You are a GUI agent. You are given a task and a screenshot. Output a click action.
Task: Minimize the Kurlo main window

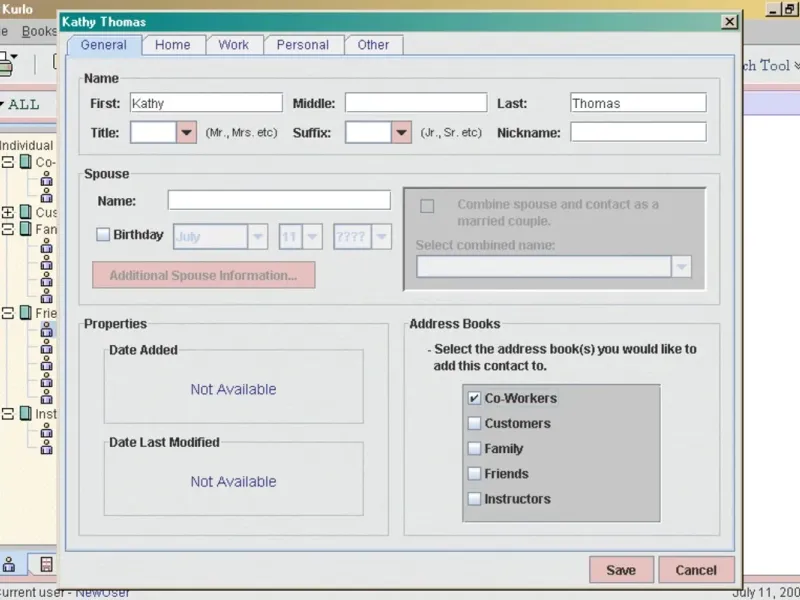(x=774, y=9)
